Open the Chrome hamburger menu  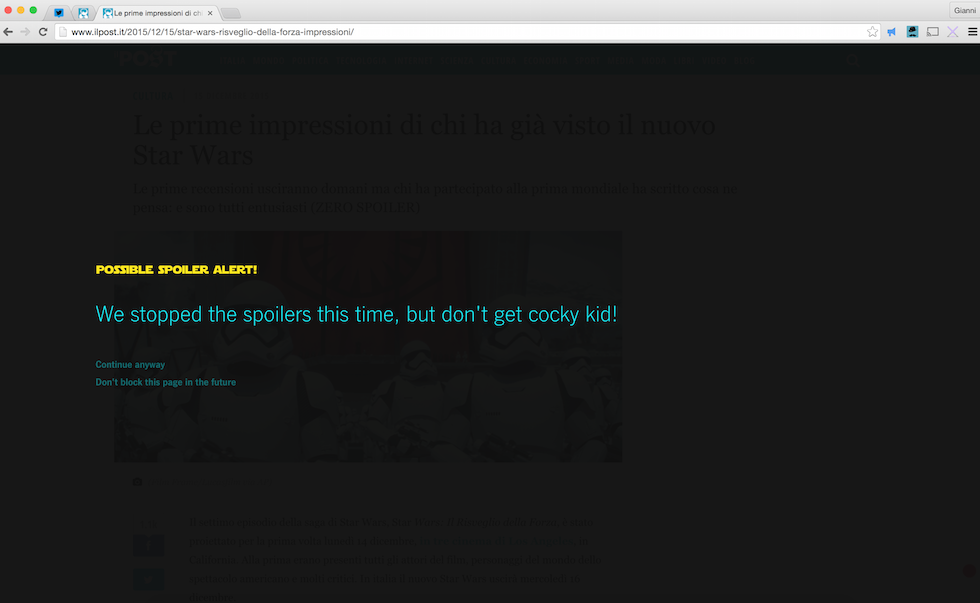point(972,32)
